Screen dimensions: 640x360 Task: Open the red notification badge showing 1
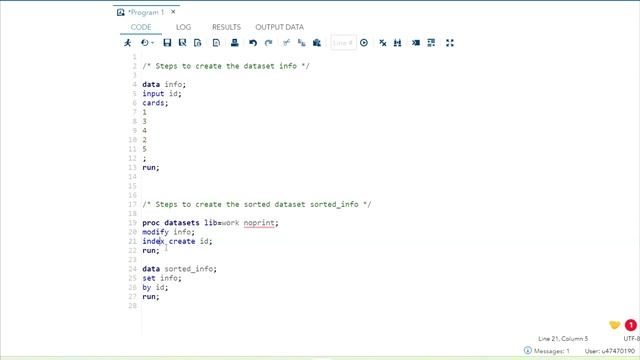pyautogui.click(x=631, y=325)
